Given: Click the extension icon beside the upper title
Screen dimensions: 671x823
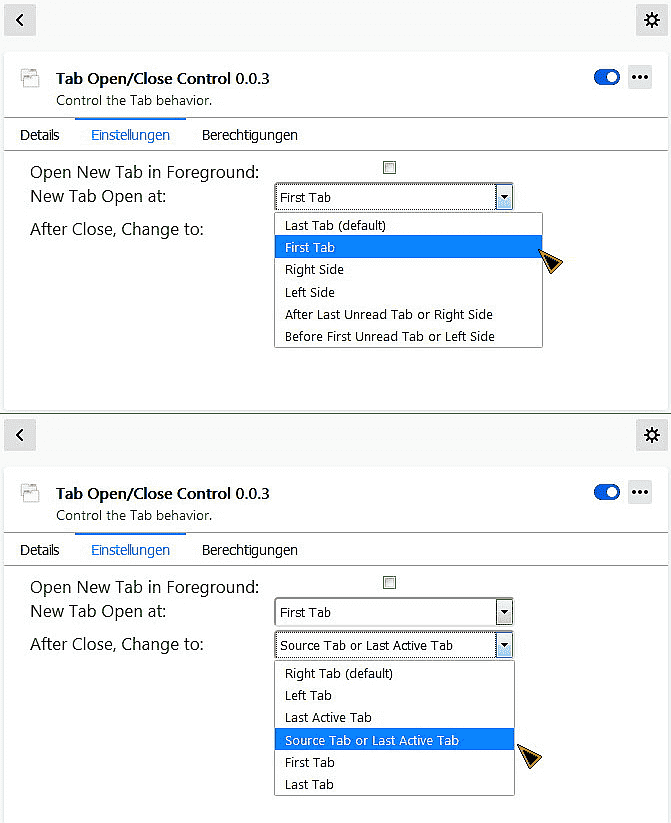Looking at the screenshot, I should click(x=30, y=77).
